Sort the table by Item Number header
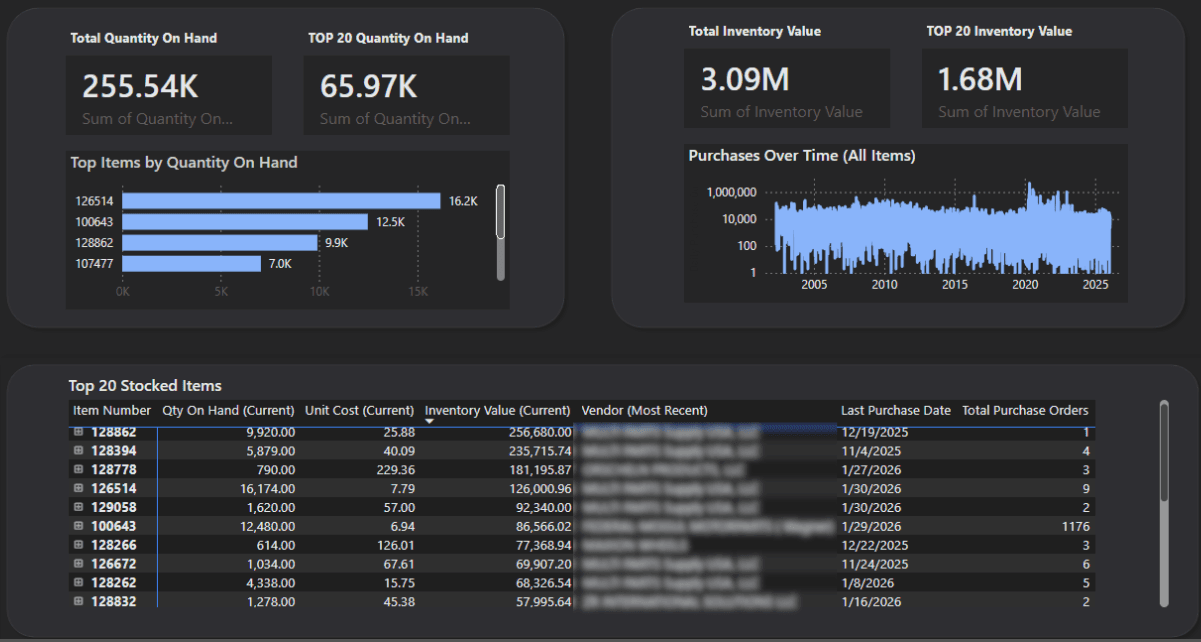Screen dimensions: 1201x642 (111, 410)
